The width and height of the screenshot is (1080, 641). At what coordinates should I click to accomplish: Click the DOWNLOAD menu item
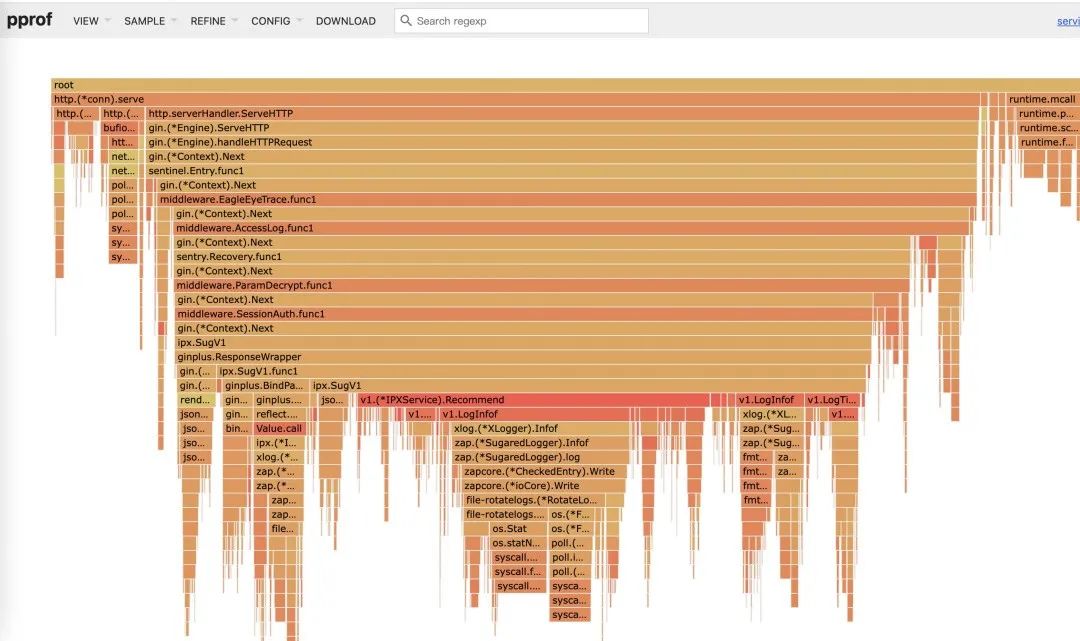click(x=345, y=21)
